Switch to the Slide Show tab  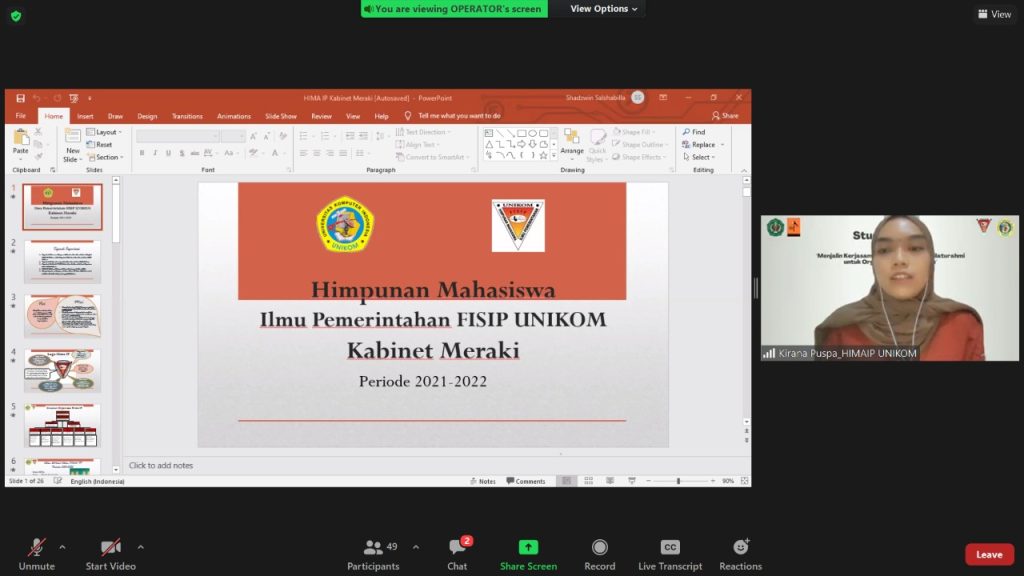pyautogui.click(x=281, y=116)
